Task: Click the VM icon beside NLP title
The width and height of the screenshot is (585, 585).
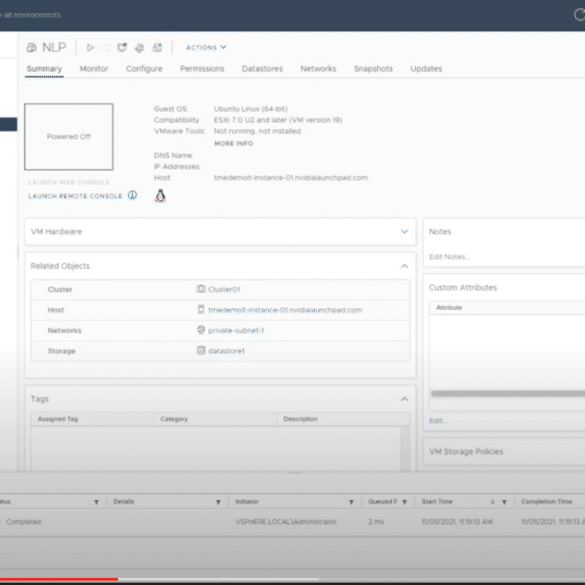Action: tap(32, 47)
